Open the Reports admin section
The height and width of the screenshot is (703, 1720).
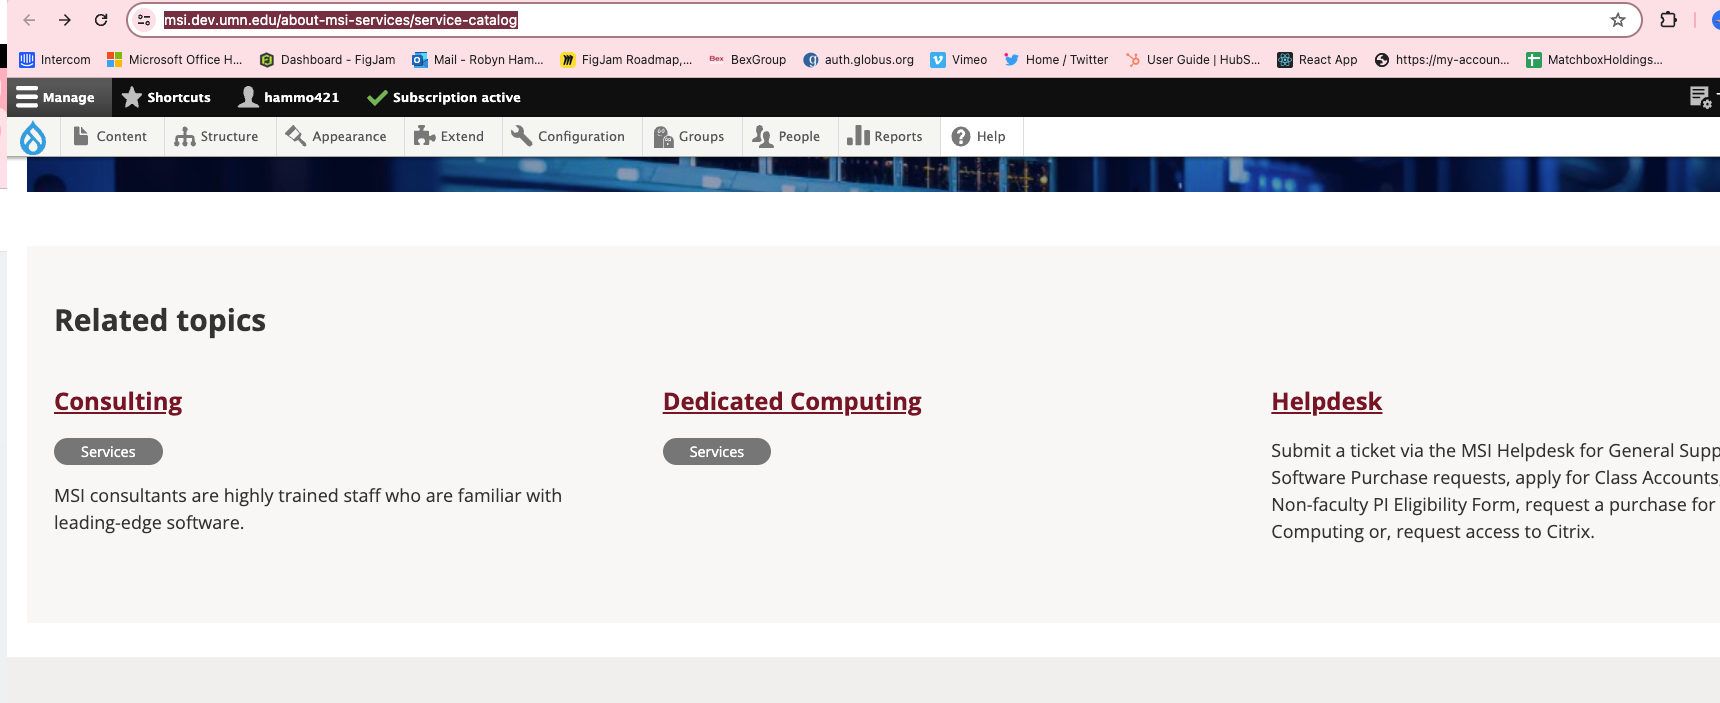click(x=885, y=137)
